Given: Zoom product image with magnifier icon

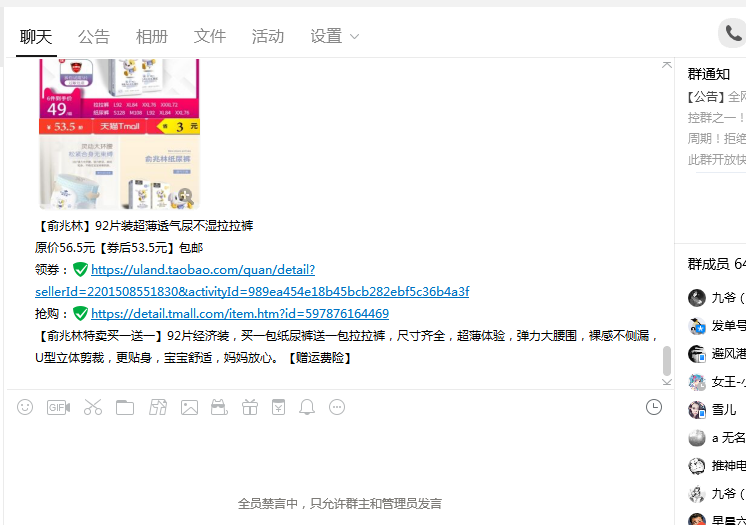Looking at the screenshot, I should [185, 196].
